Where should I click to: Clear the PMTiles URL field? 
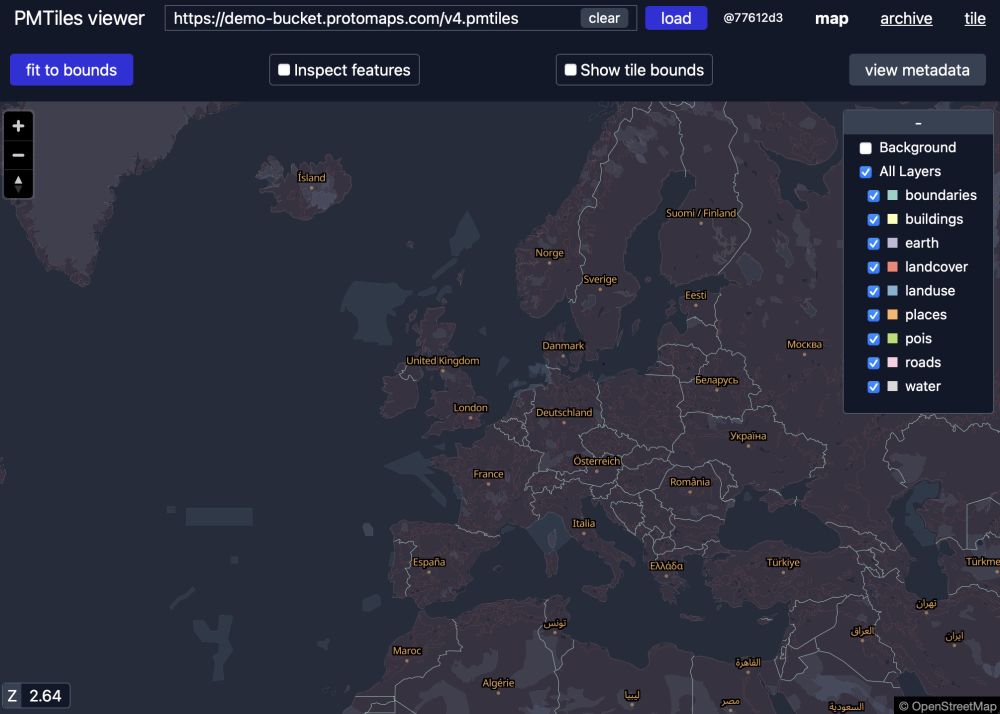coord(604,18)
